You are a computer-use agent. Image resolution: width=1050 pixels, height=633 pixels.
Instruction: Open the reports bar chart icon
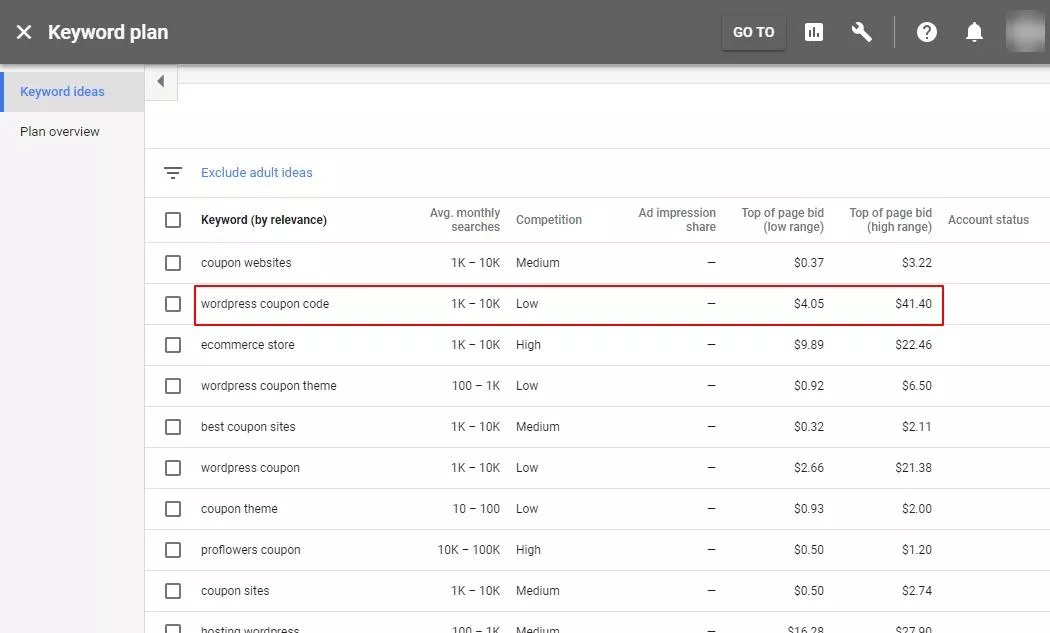tap(814, 32)
